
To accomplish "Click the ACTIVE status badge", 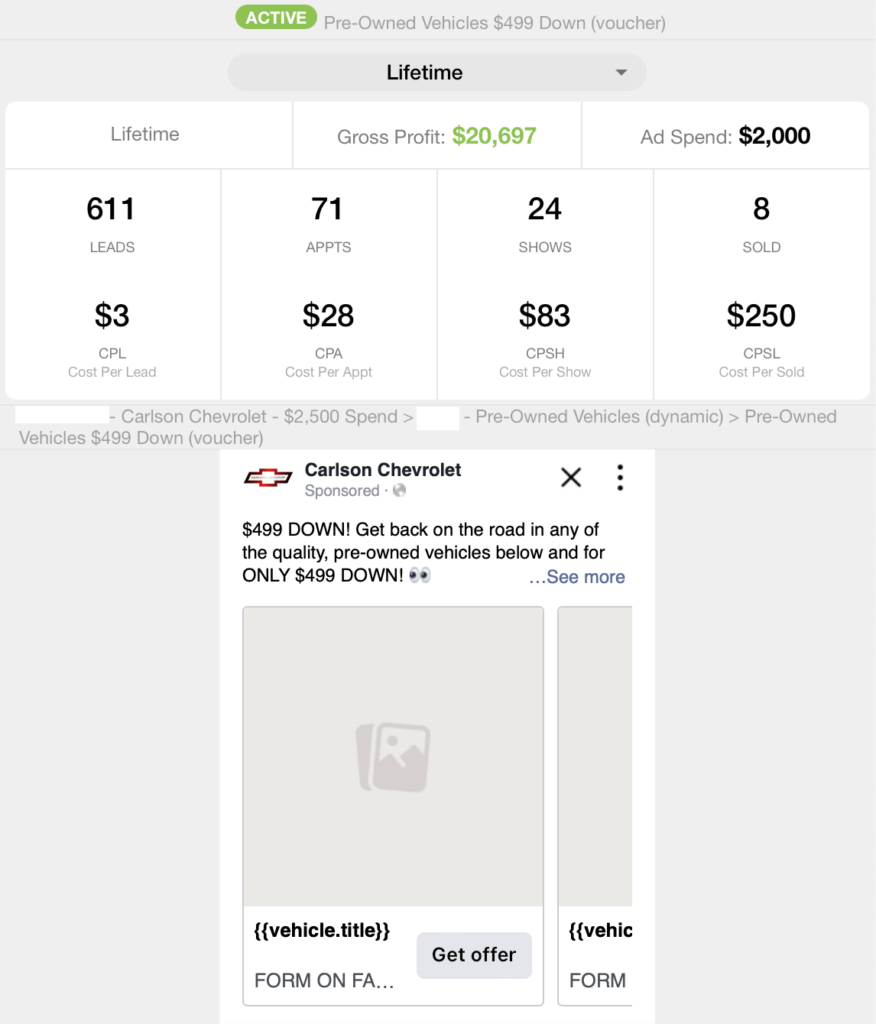I will pyautogui.click(x=276, y=18).
